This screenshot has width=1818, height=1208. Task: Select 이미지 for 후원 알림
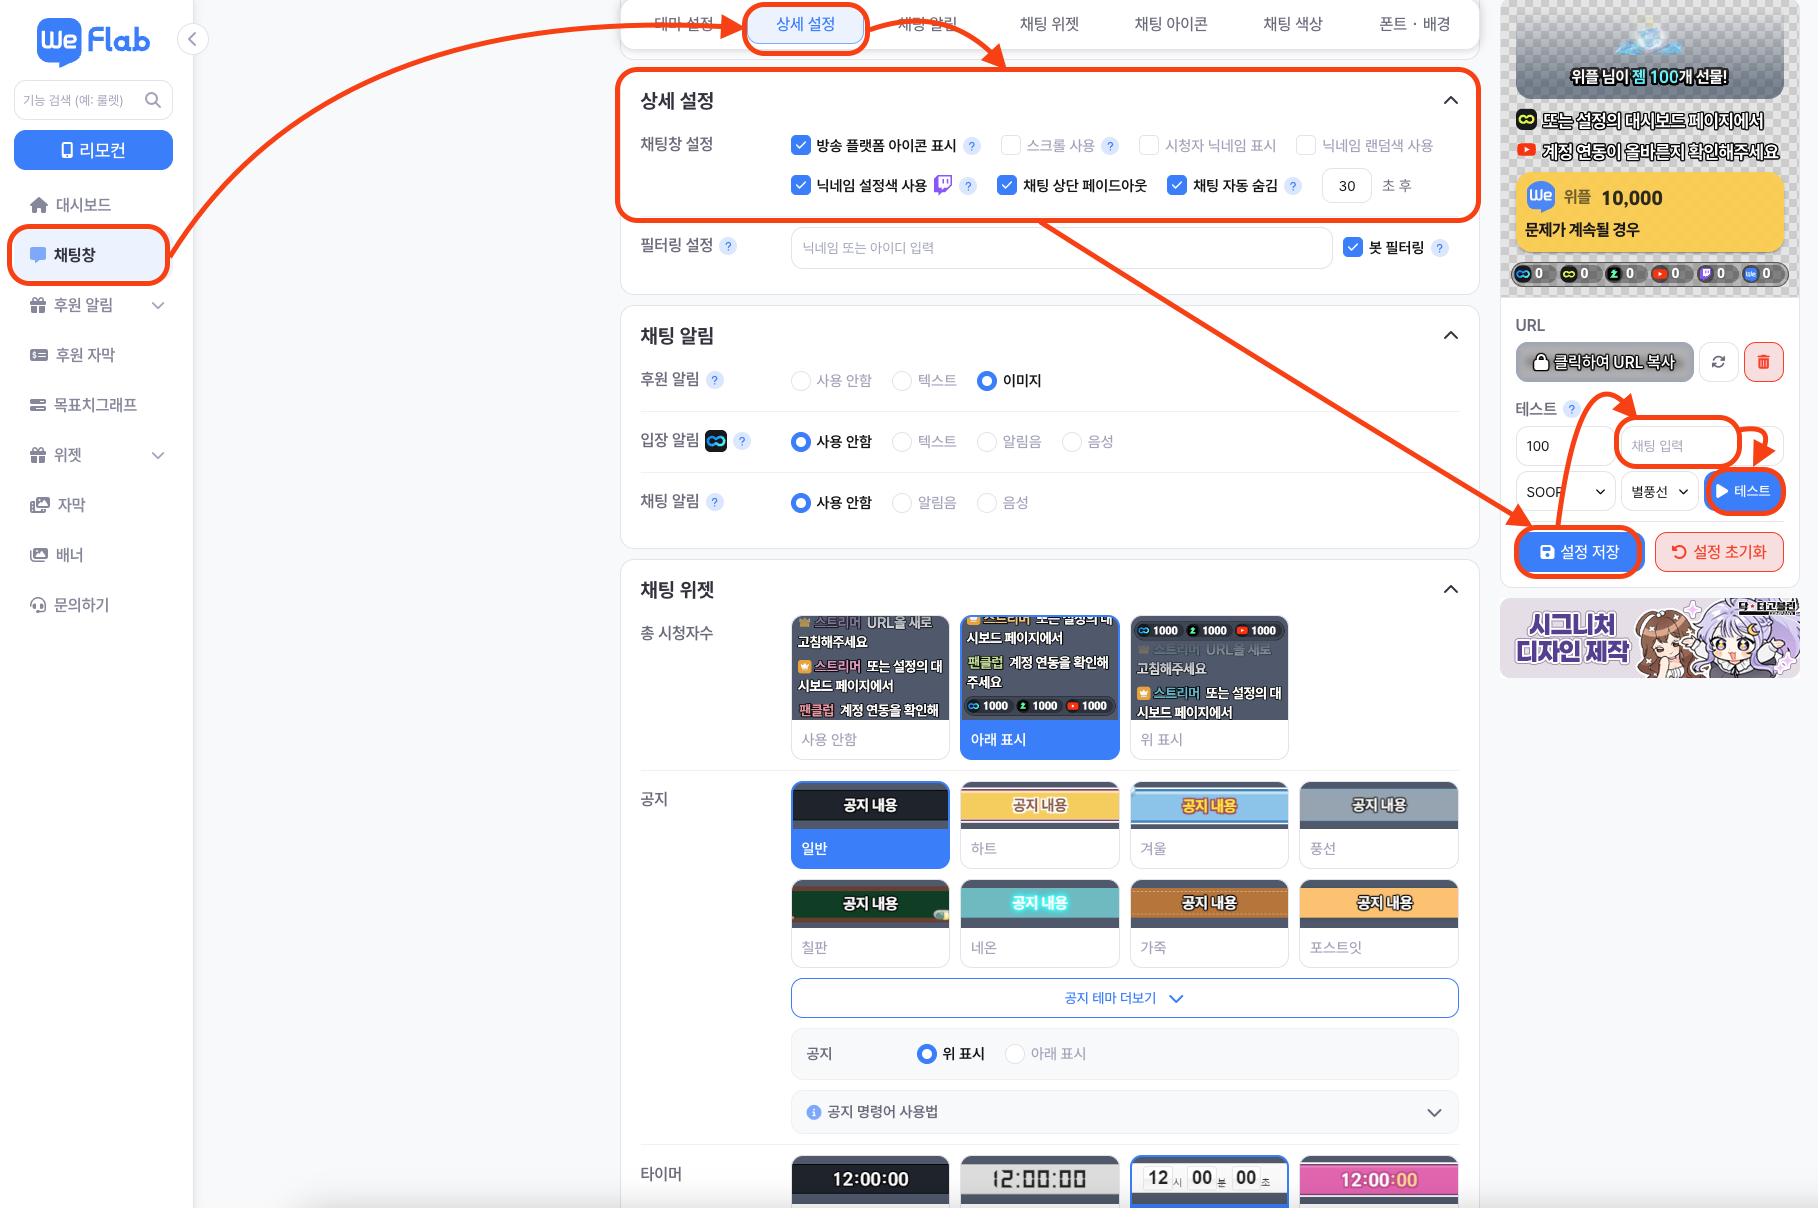987,381
